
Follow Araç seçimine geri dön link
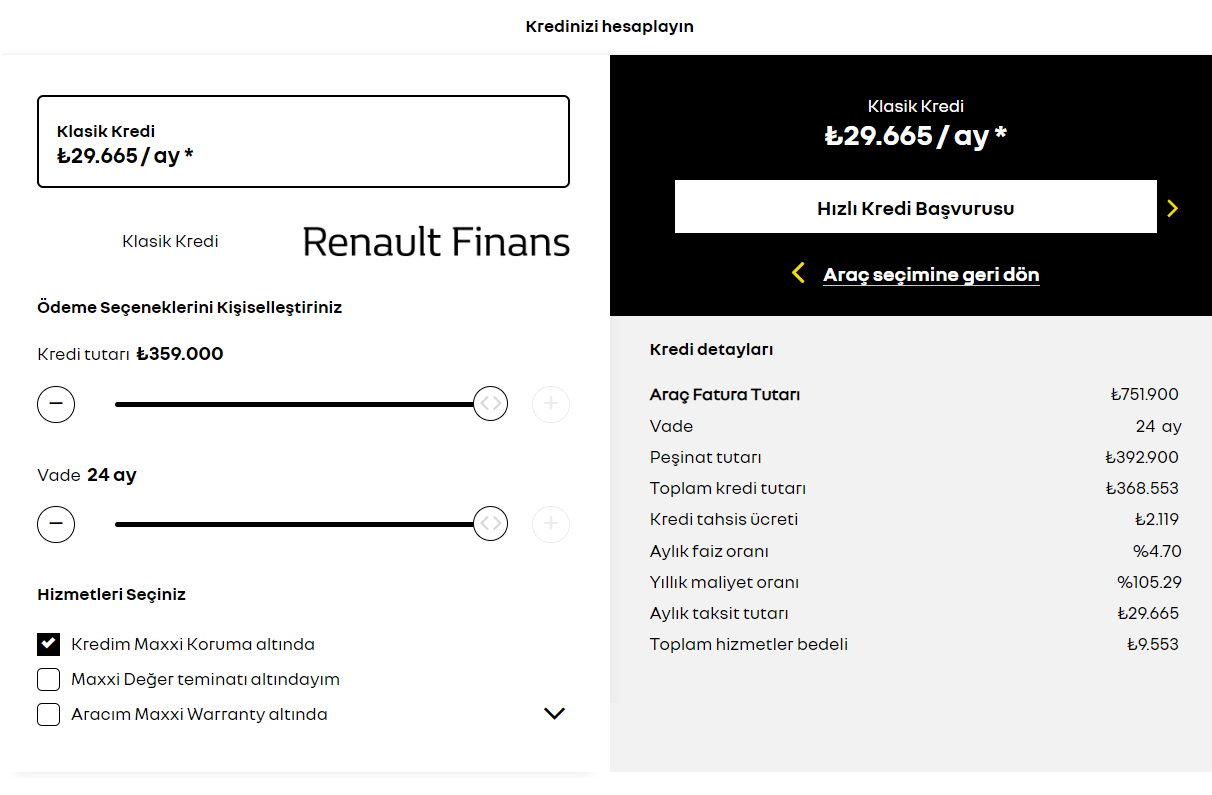931,274
